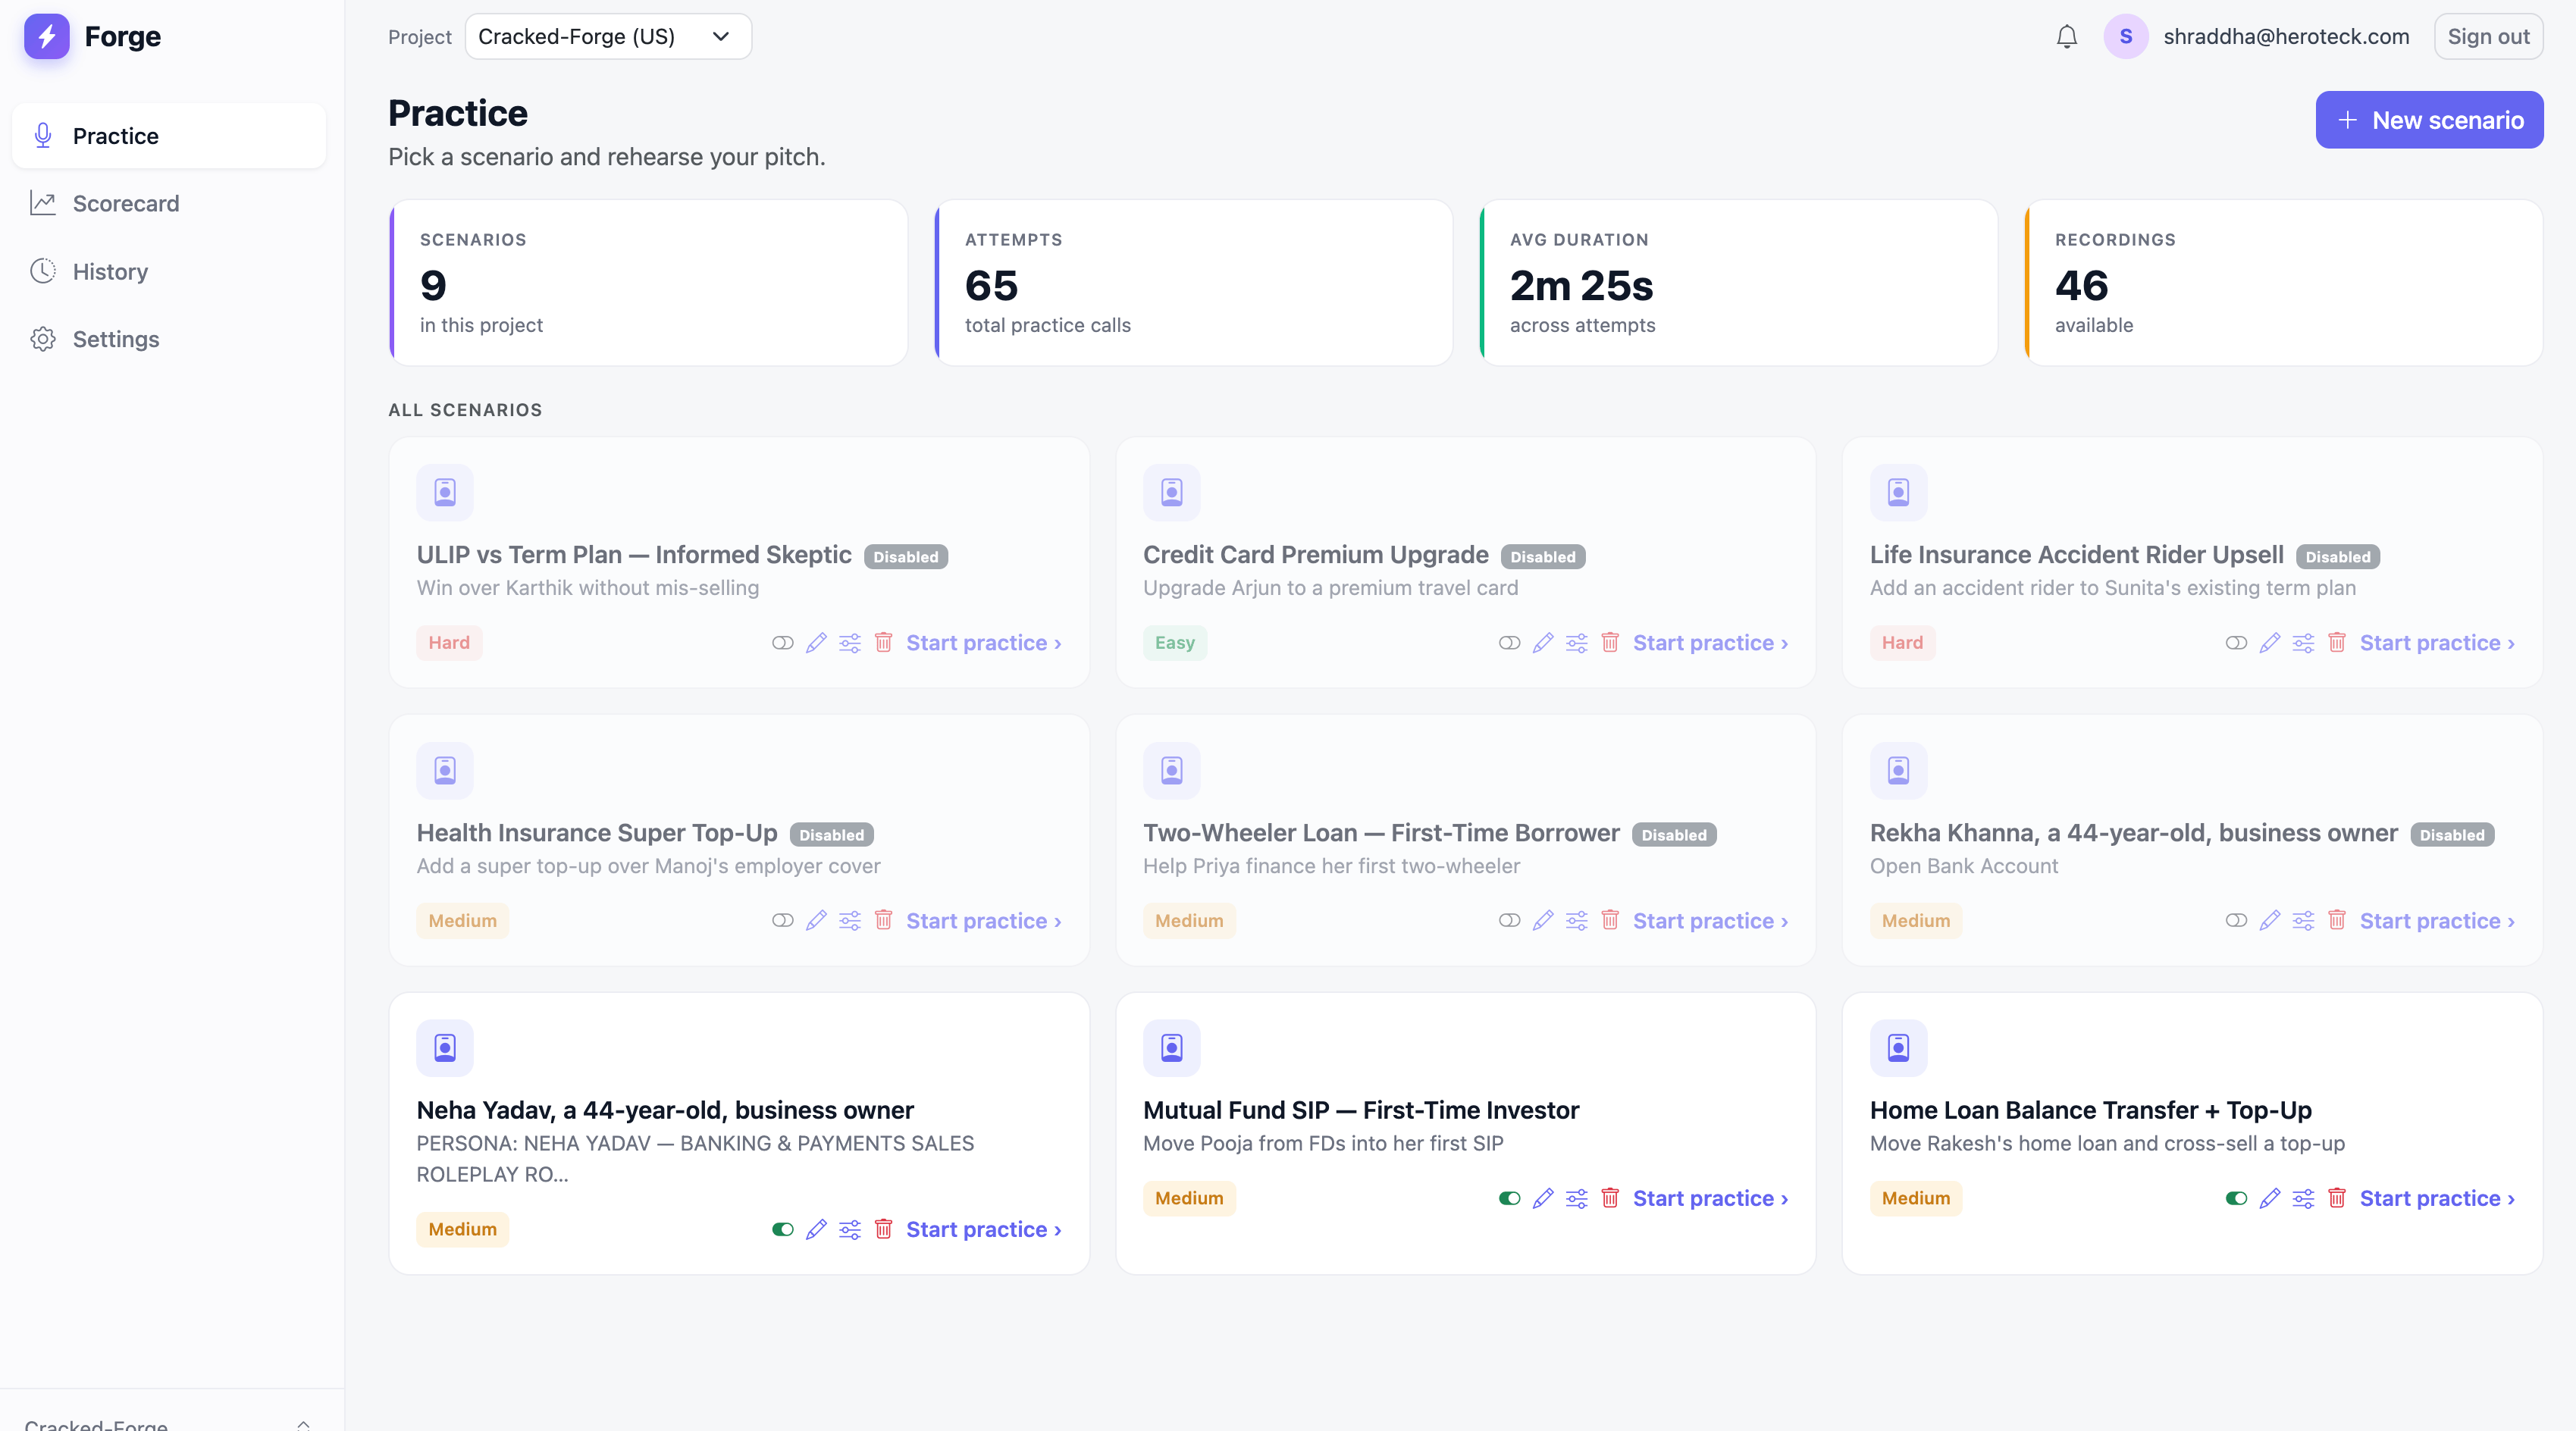Click the New scenario button
The image size is (2576, 1431).
point(2429,120)
